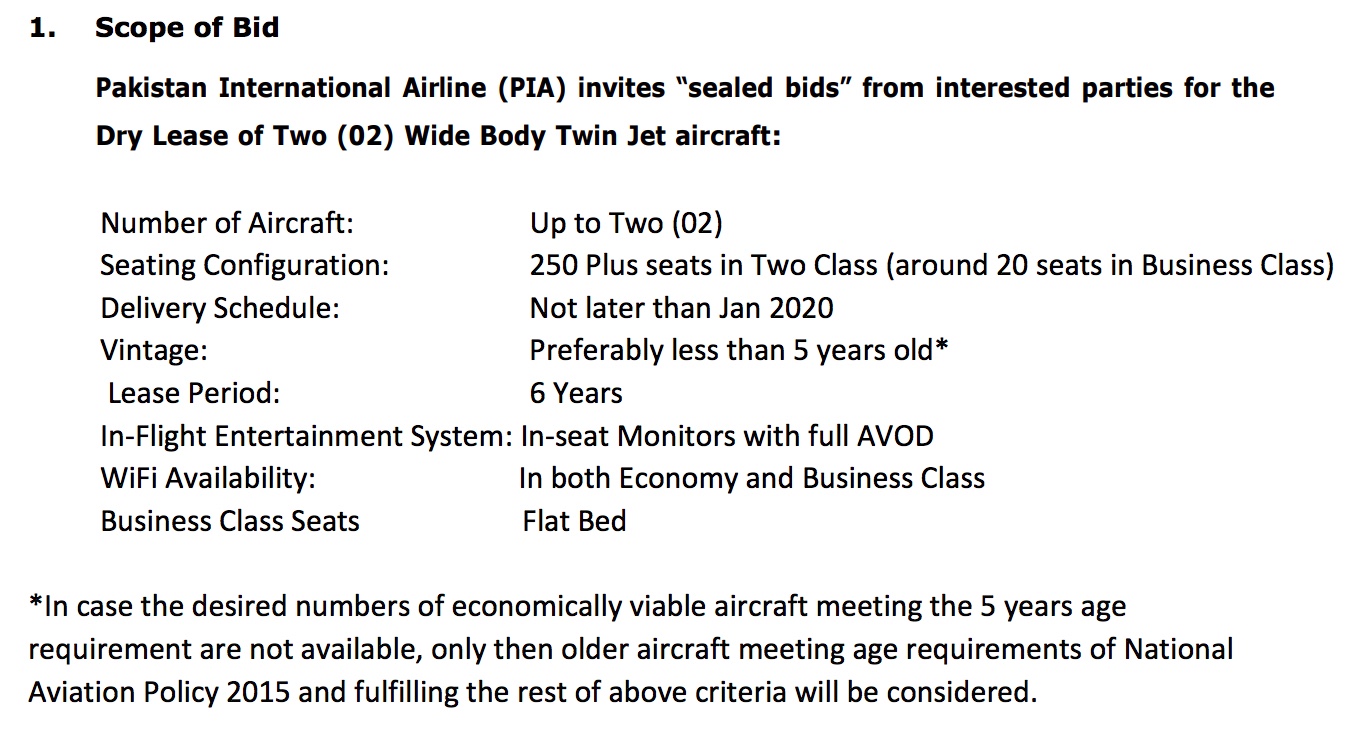This screenshot has width=1357, height=730.
Task: Click the 'Business Class Seats' label
Action: click(x=230, y=521)
